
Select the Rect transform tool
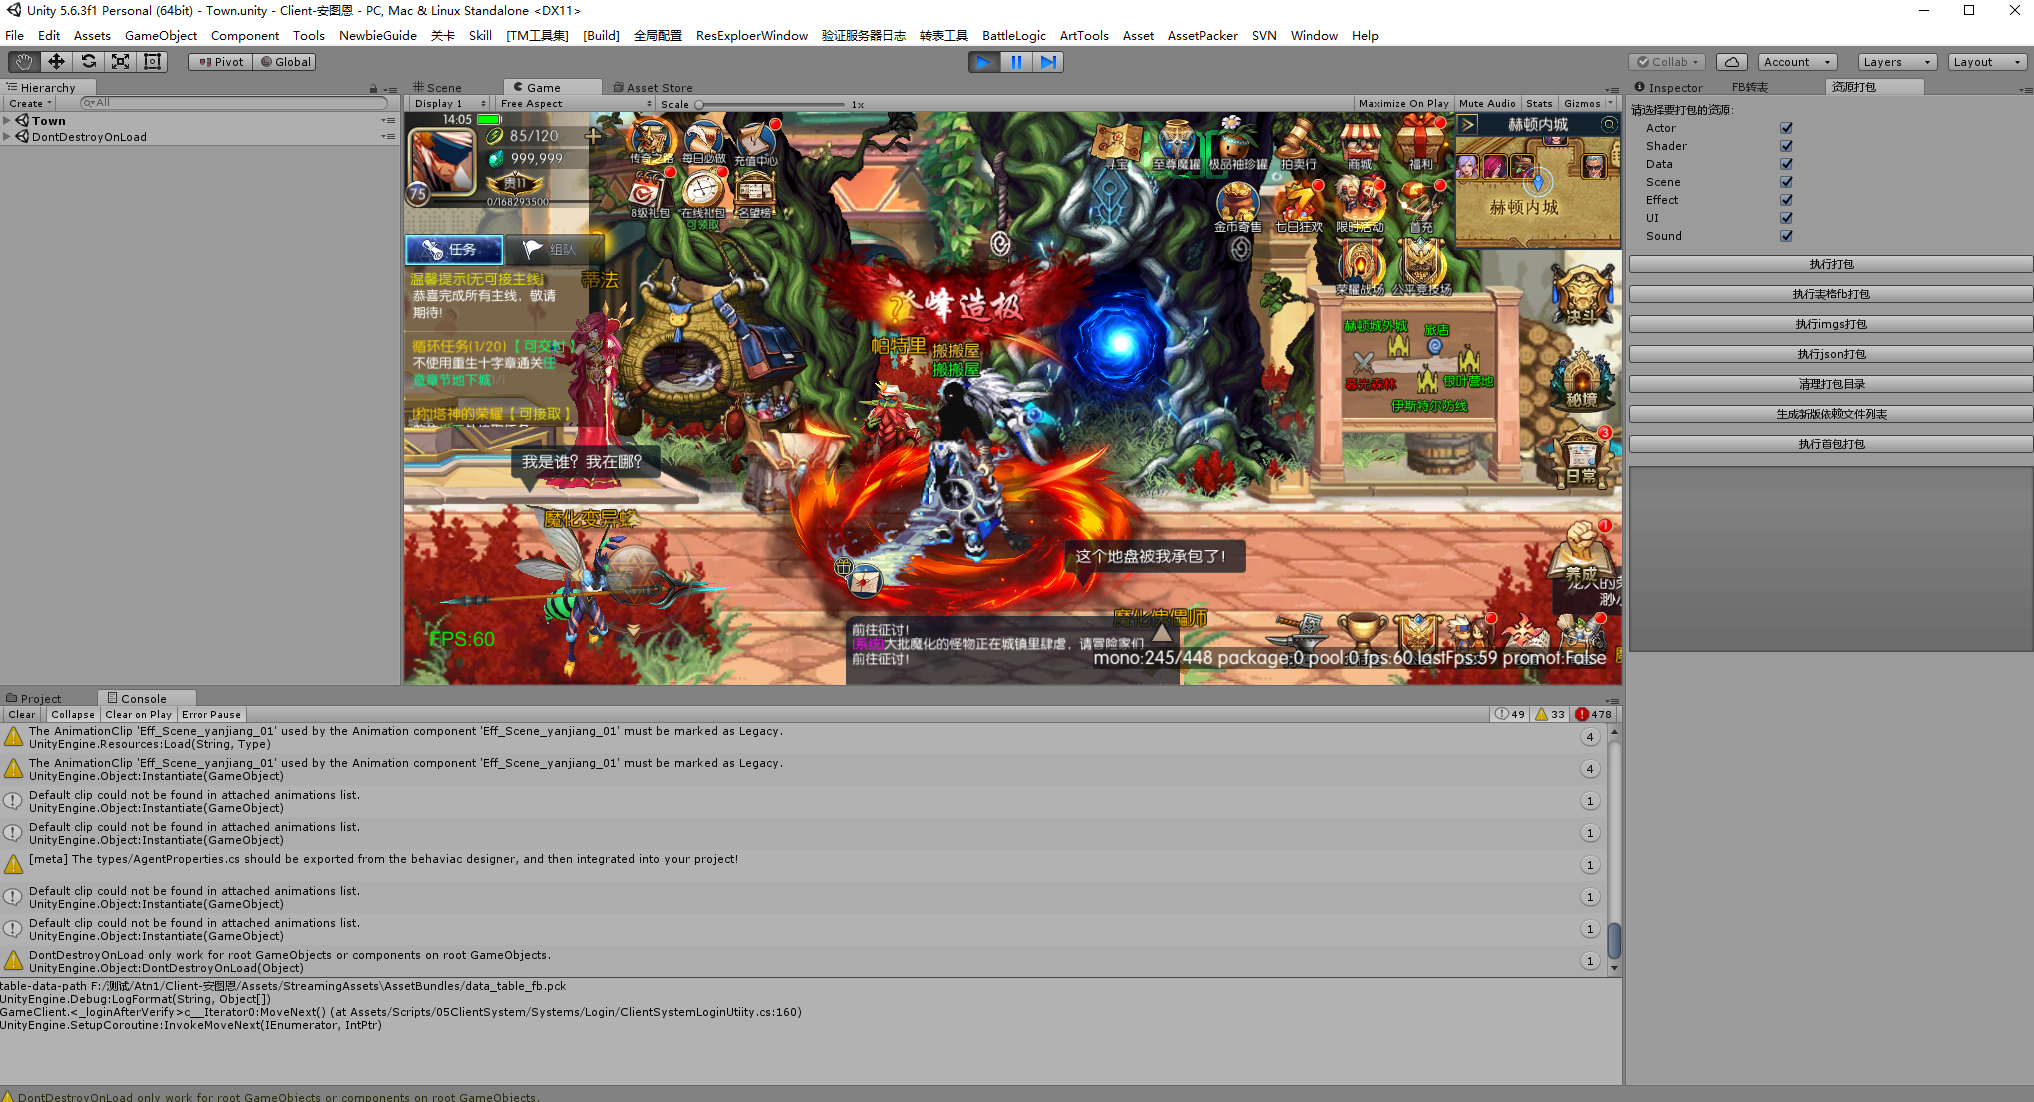pos(152,62)
